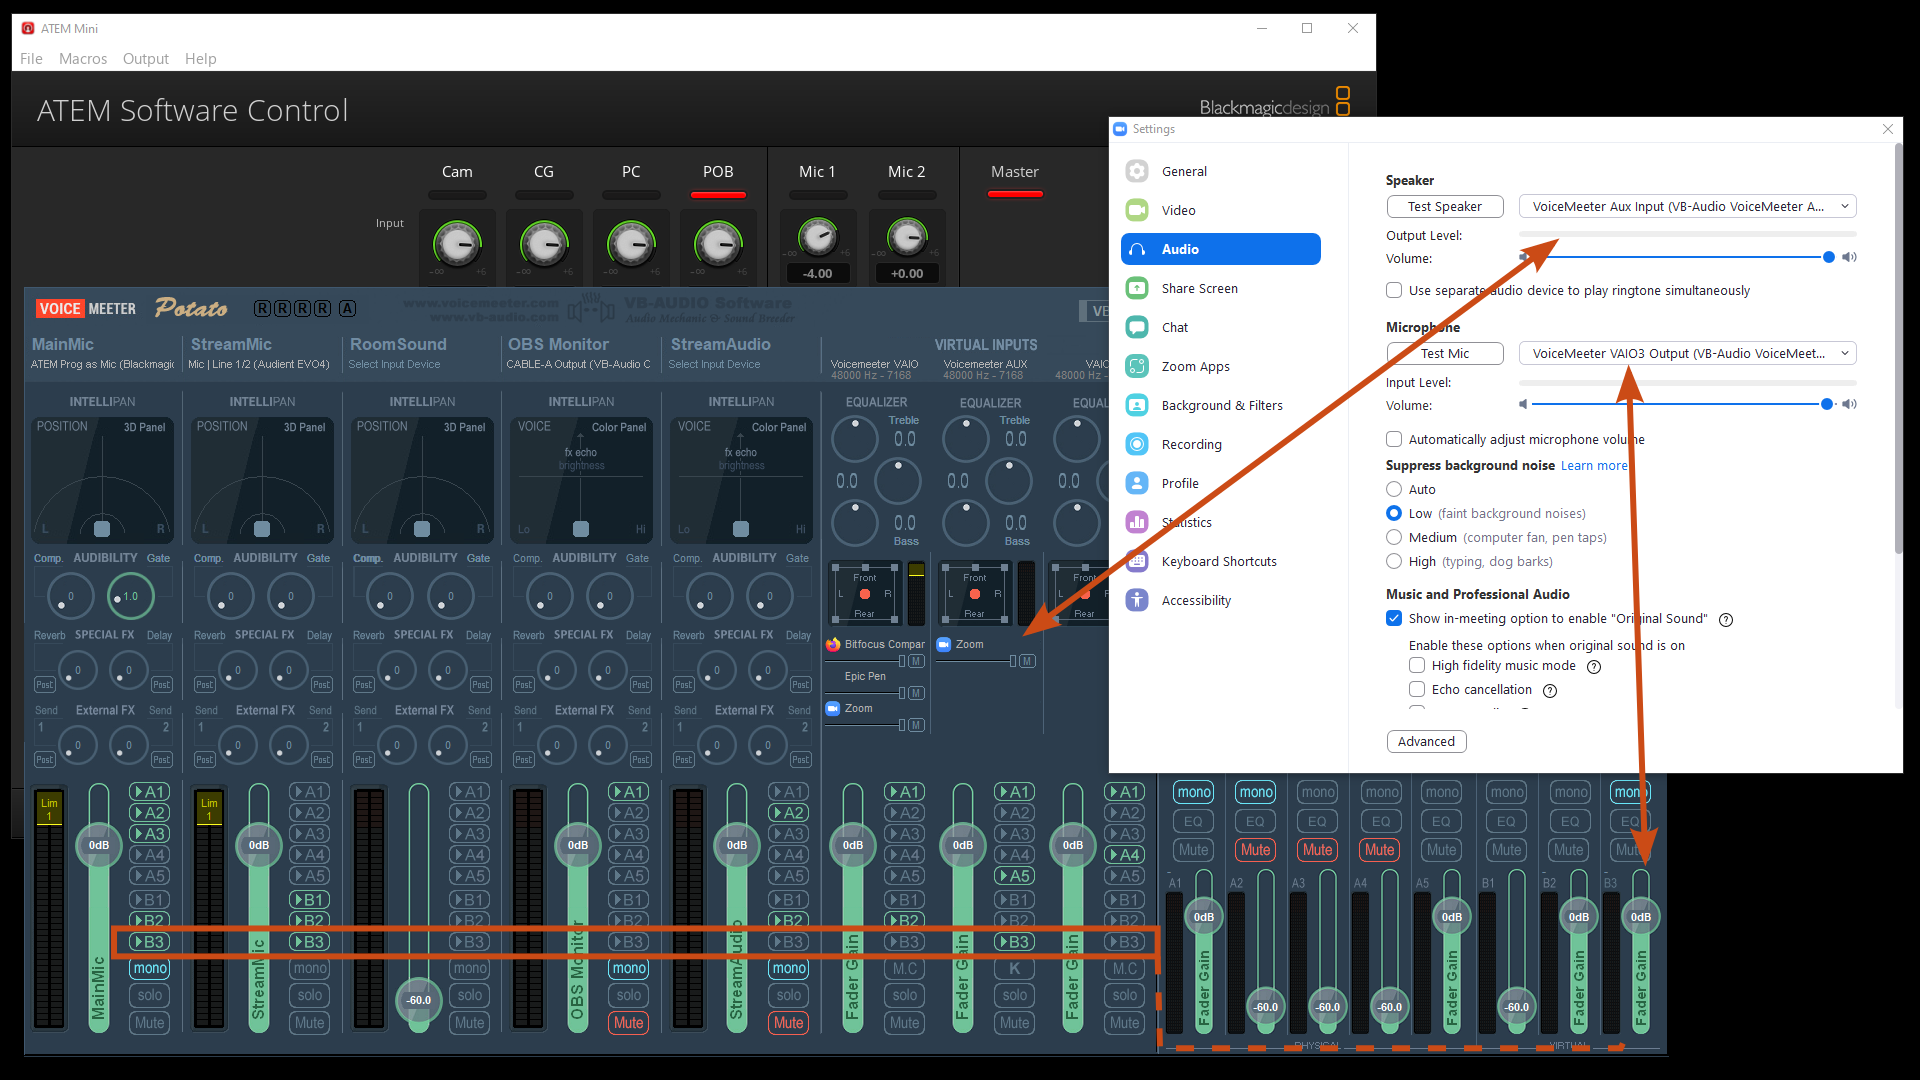Click help icon beside Original Sound option

(x=1726, y=620)
